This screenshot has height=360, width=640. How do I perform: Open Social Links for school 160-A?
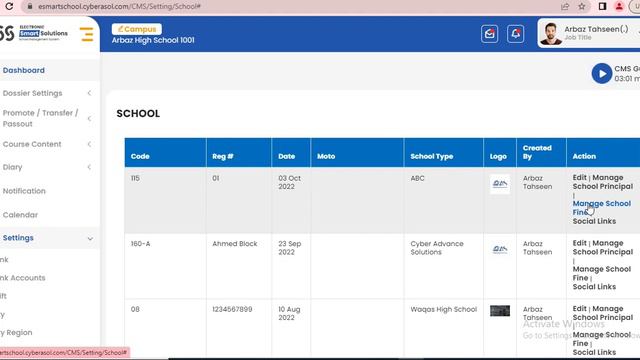pyautogui.click(x=594, y=287)
